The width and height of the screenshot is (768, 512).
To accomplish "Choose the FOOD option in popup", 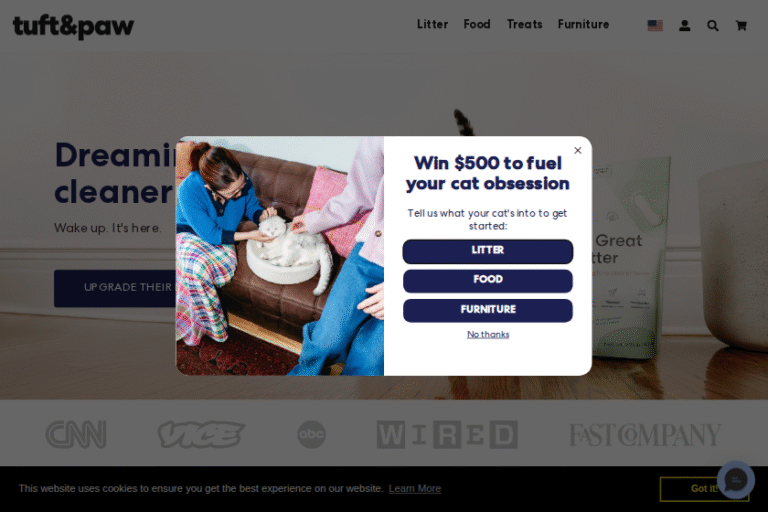I will pyautogui.click(x=488, y=281).
